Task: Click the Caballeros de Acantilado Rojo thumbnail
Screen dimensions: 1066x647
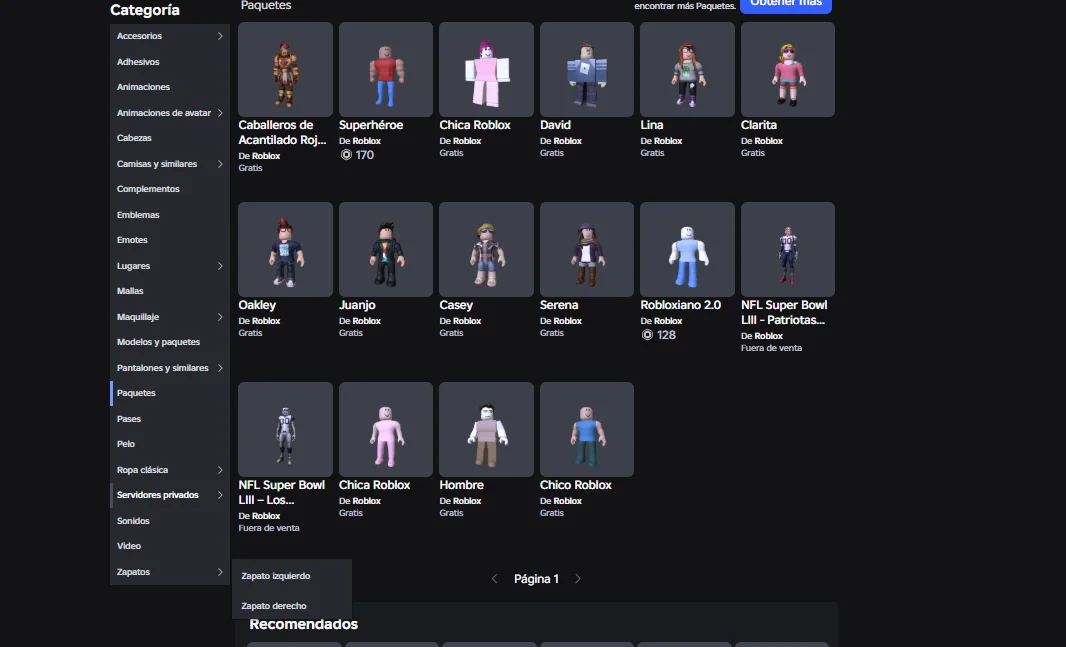Action: pyautogui.click(x=285, y=70)
